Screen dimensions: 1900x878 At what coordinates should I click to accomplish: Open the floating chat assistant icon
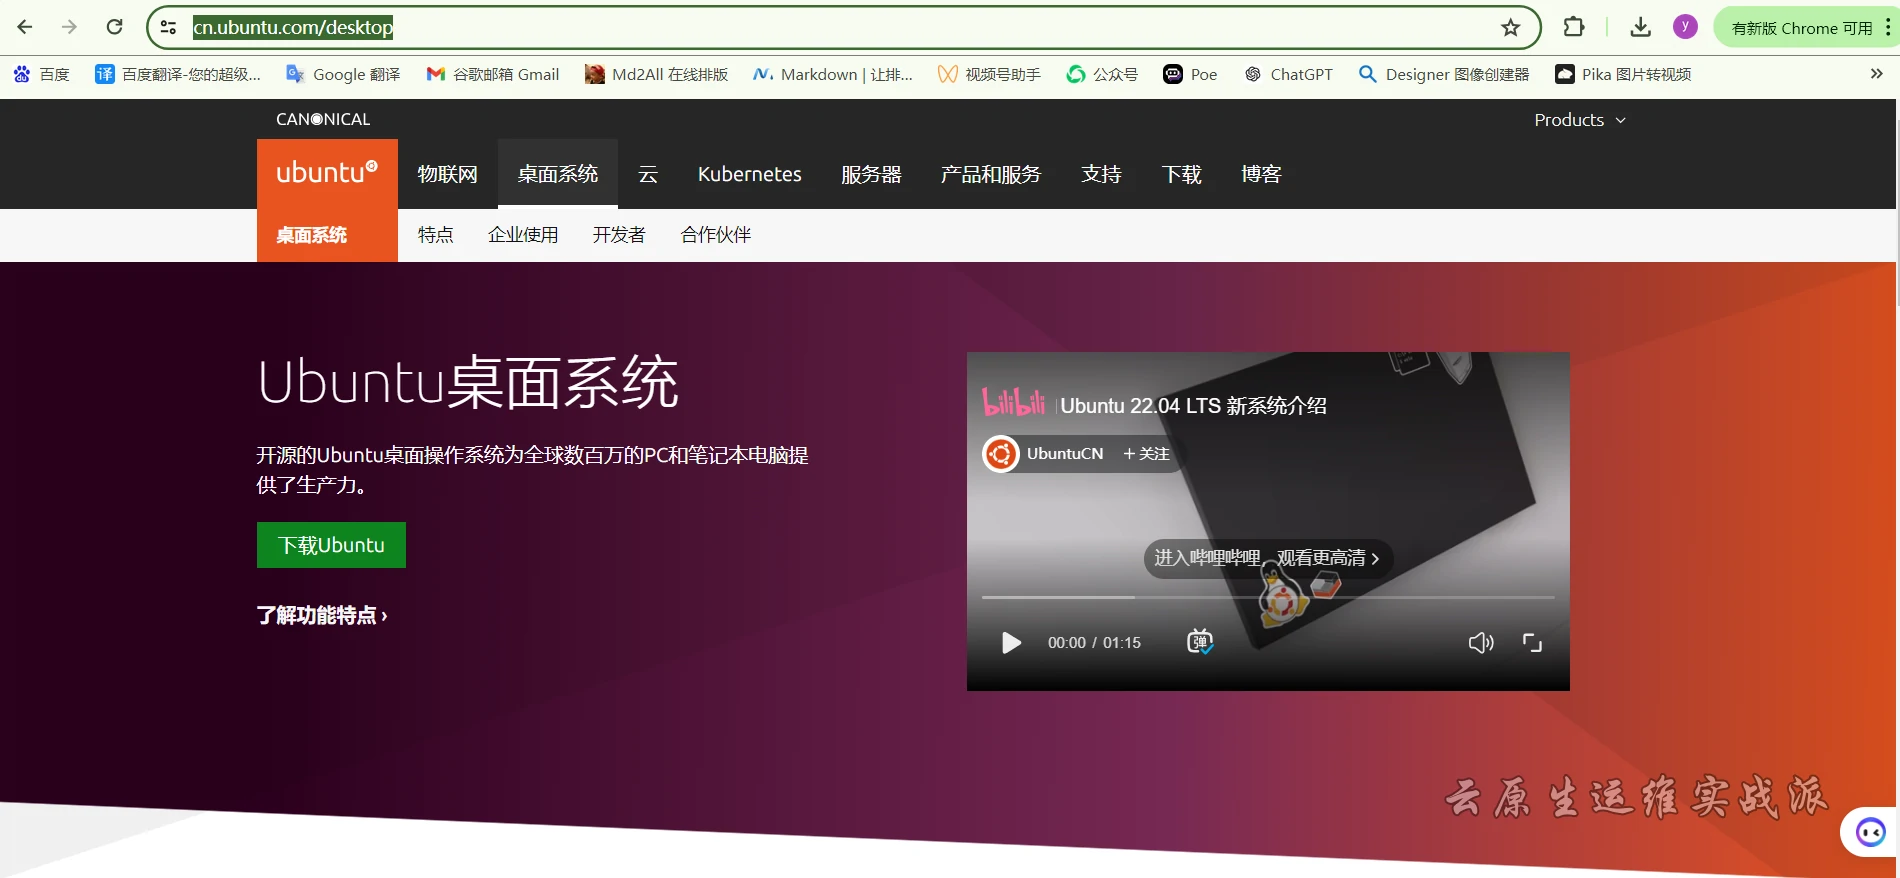1870,832
